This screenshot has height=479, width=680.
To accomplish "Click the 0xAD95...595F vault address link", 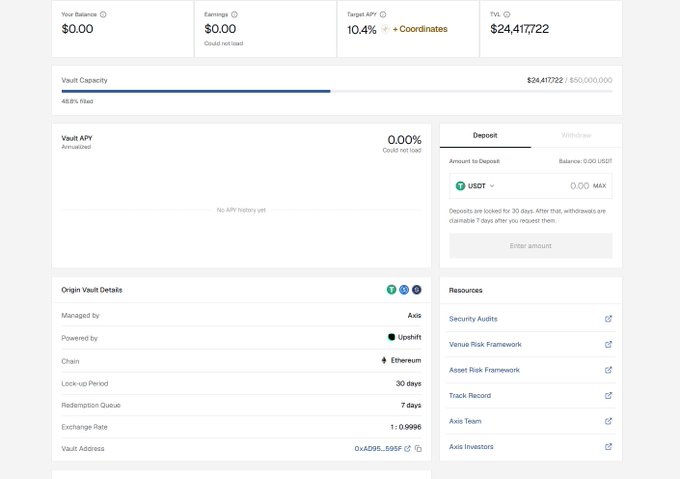I will click(378, 449).
